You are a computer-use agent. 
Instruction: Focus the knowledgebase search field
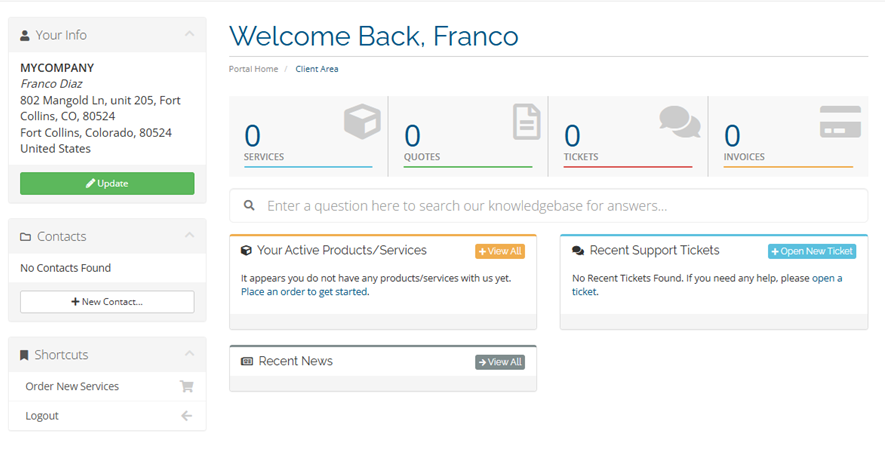560,206
